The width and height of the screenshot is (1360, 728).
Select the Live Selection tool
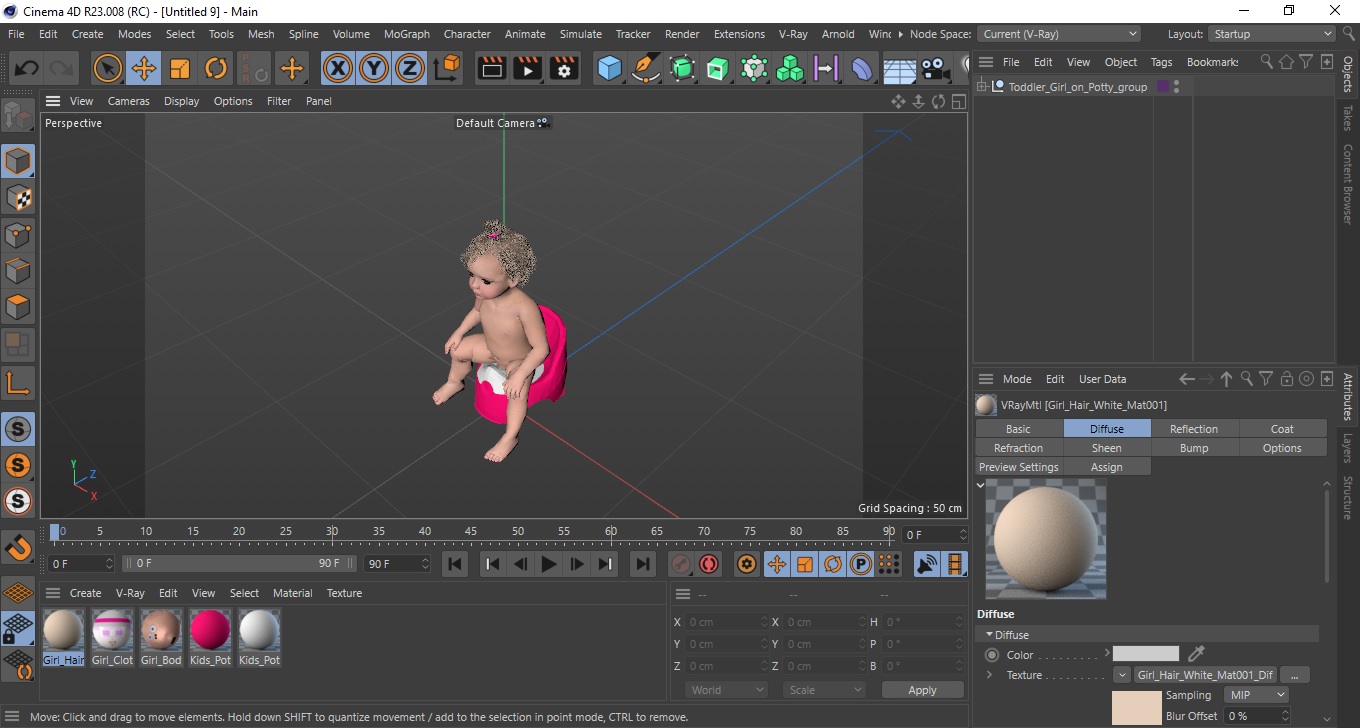(x=108, y=68)
